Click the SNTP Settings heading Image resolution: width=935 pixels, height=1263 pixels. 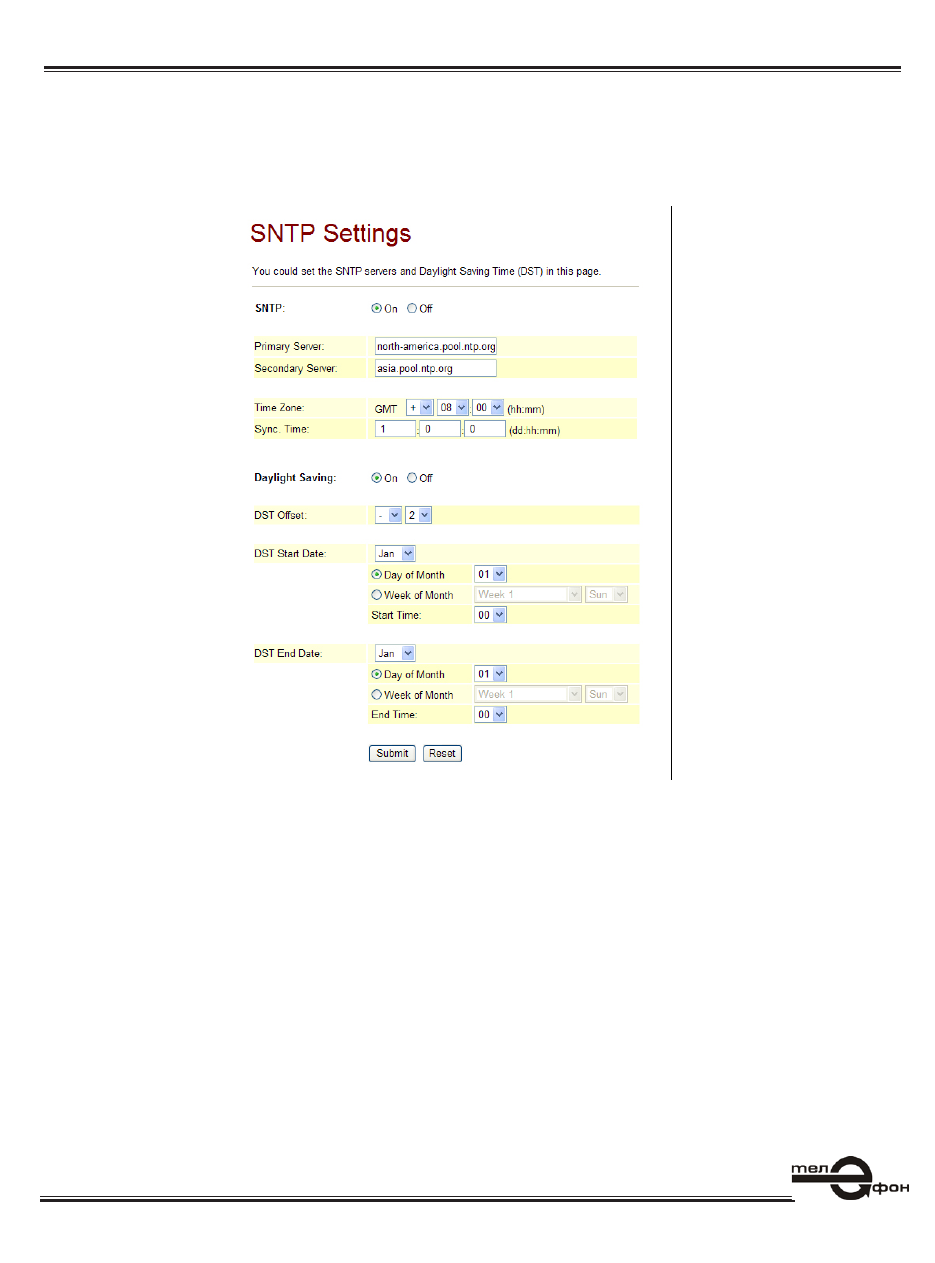click(330, 234)
